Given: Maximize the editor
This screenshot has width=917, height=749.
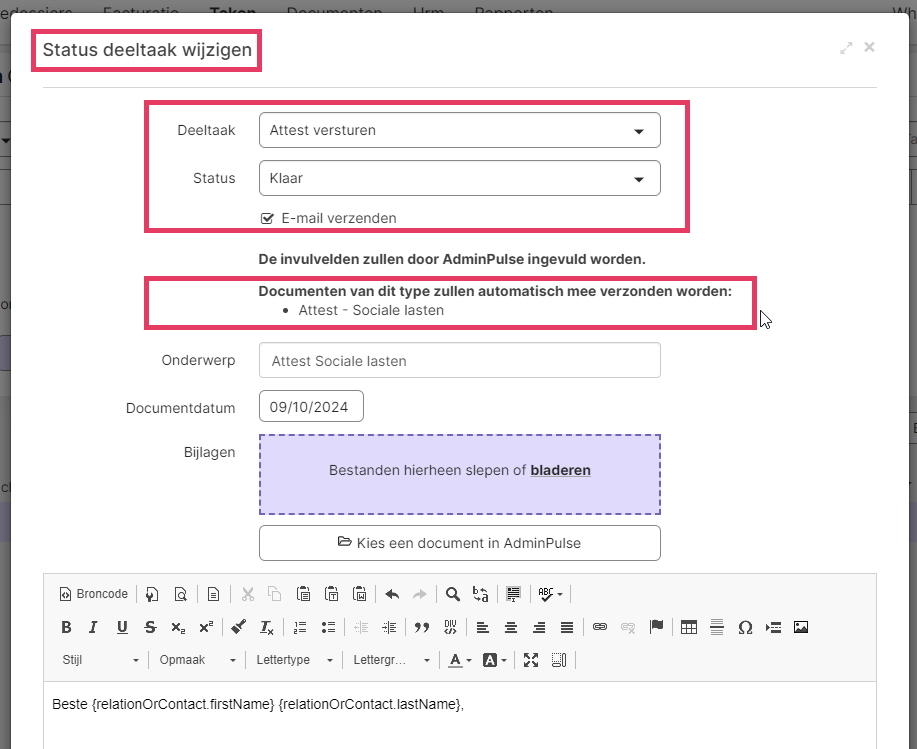Looking at the screenshot, I should [530, 660].
